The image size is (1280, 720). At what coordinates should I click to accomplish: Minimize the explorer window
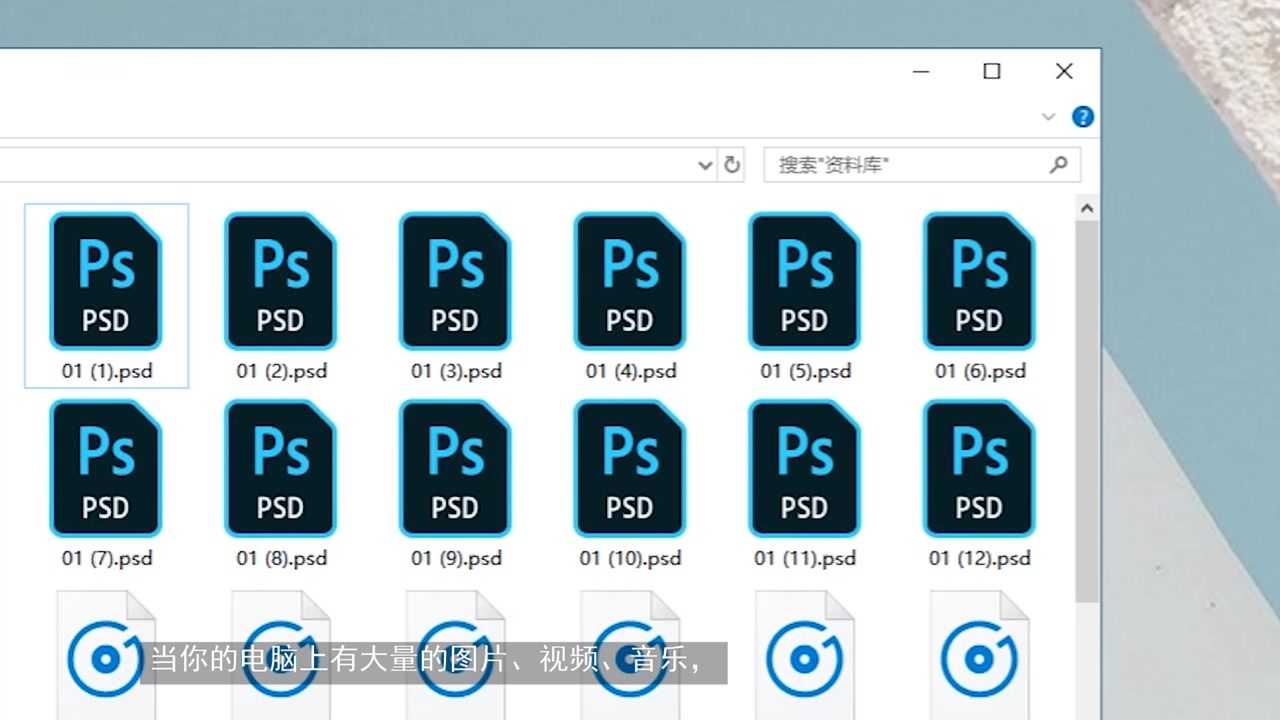[x=921, y=71]
